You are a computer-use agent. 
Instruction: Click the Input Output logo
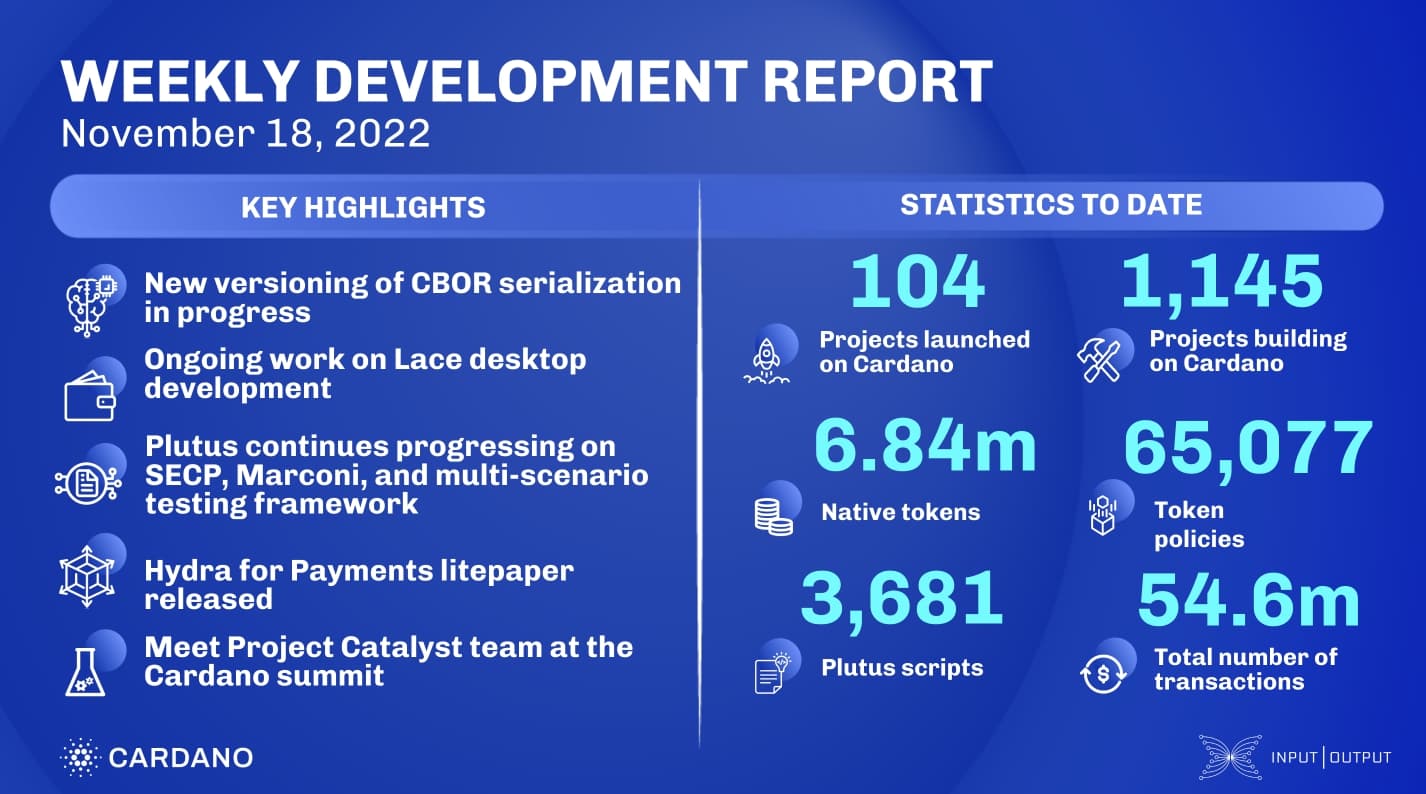click(x=1294, y=757)
